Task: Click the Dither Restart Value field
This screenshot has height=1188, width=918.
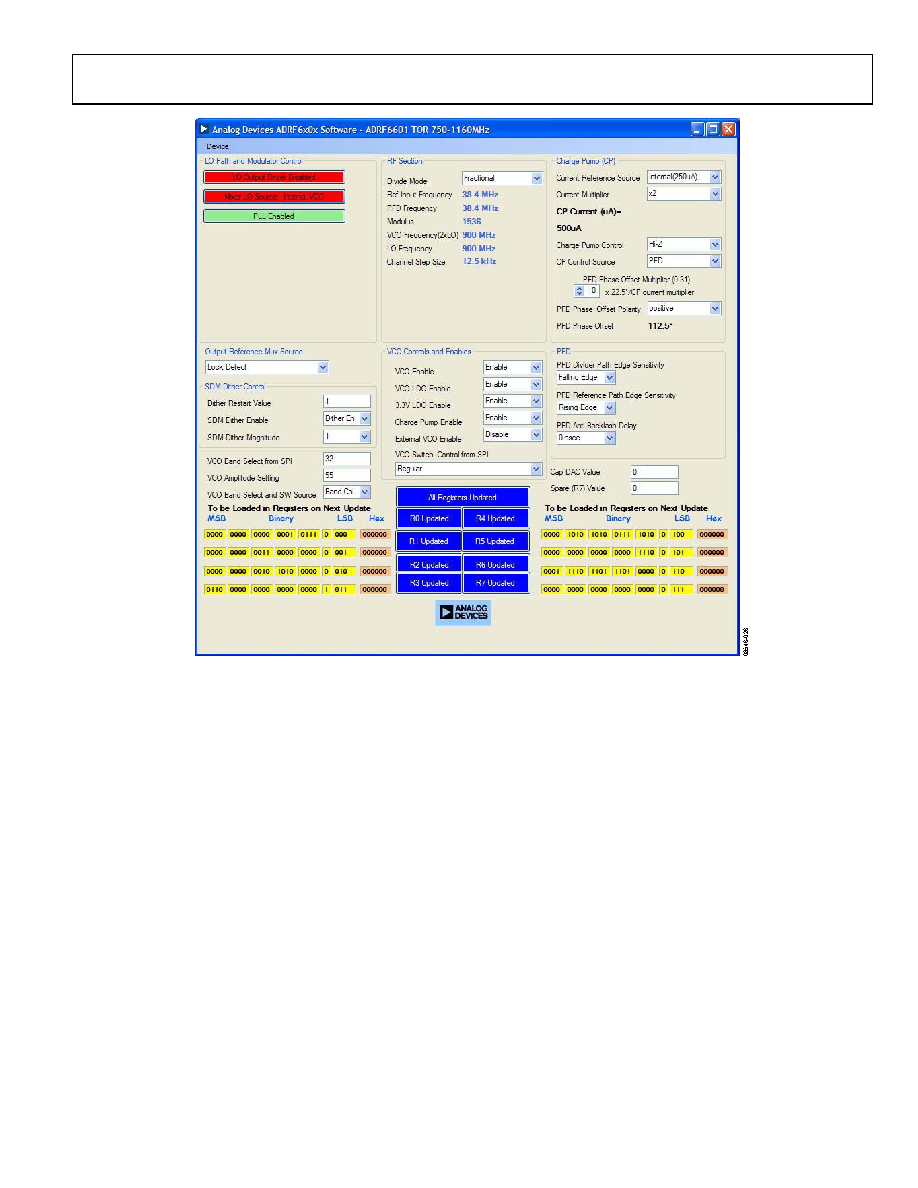Action: click(347, 402)
